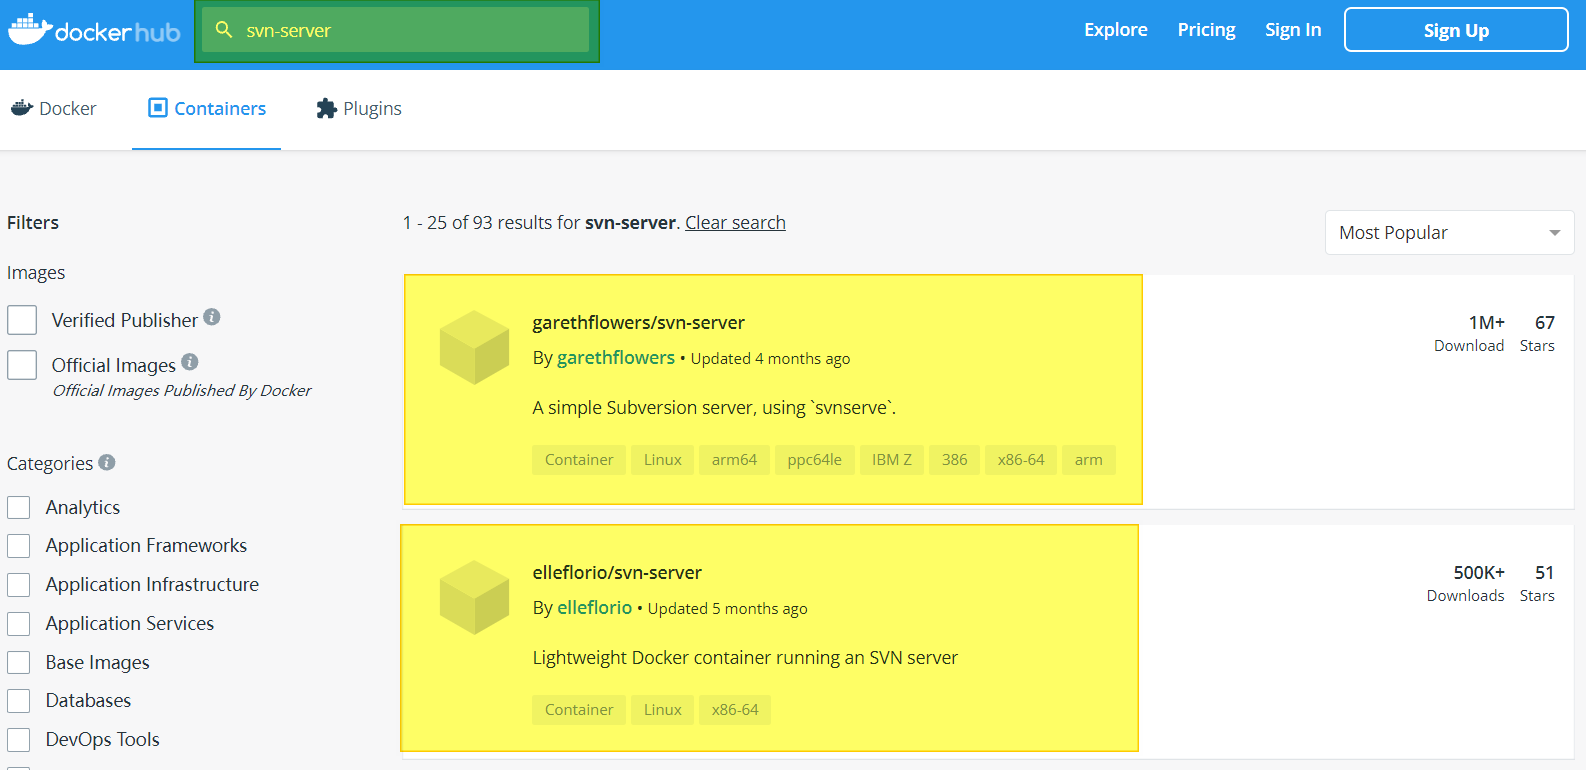The image size is (1586, 770).
Task: Open the garethflowers publisher profile link
Action: 616,358
